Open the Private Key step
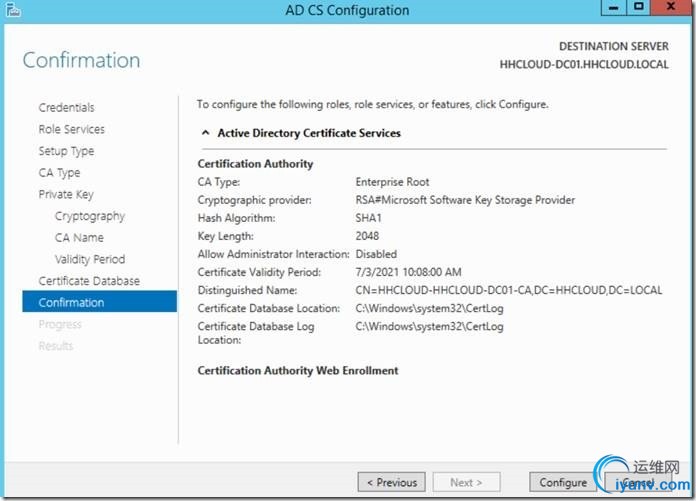Screen dimensions: 696x501 [x=66, y=195]
